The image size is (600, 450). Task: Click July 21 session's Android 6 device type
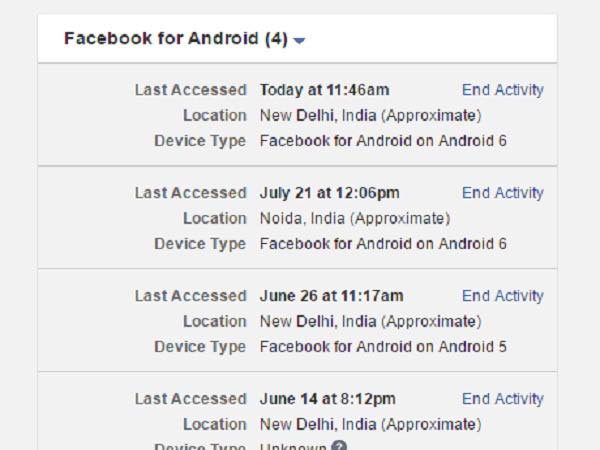[383, 244]
